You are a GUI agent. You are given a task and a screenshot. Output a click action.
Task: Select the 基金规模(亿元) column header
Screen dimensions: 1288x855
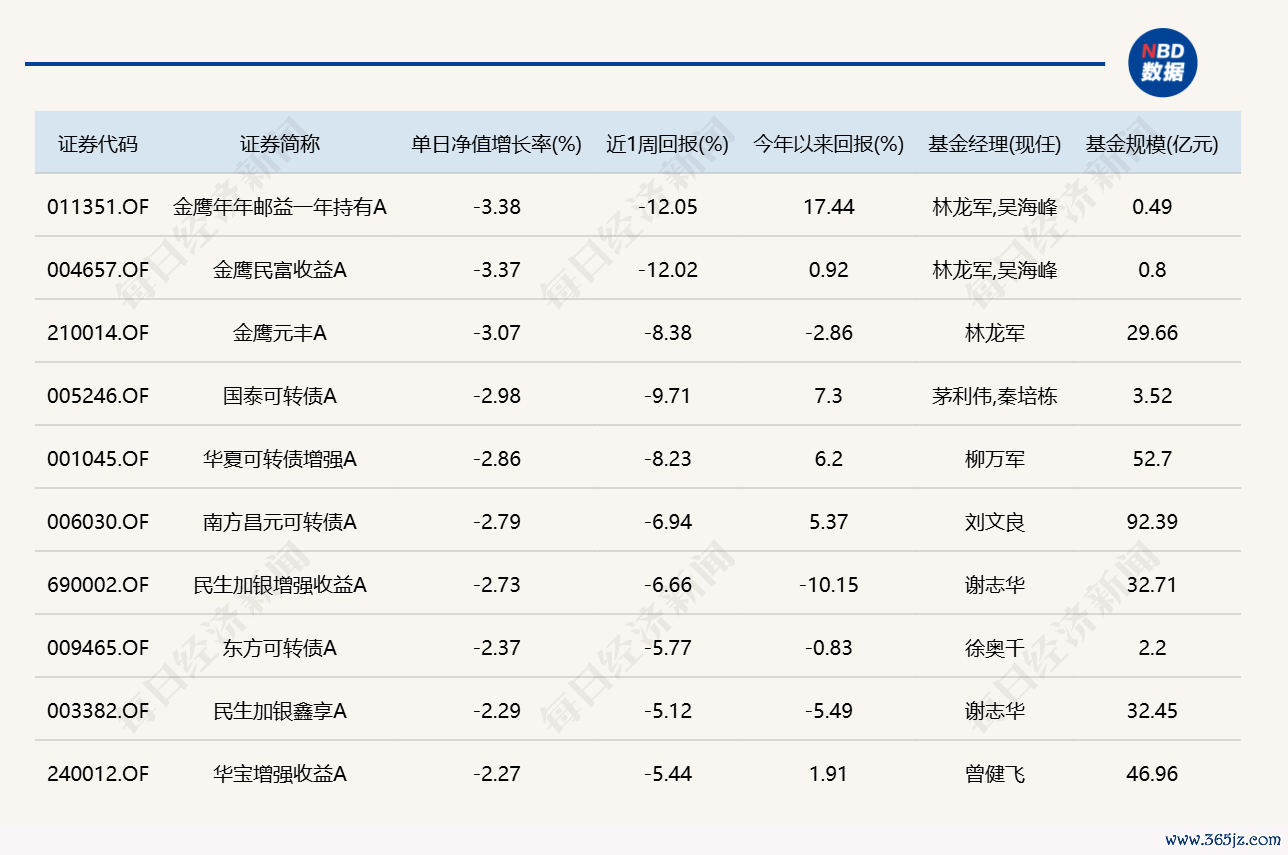click(1152, 144)
